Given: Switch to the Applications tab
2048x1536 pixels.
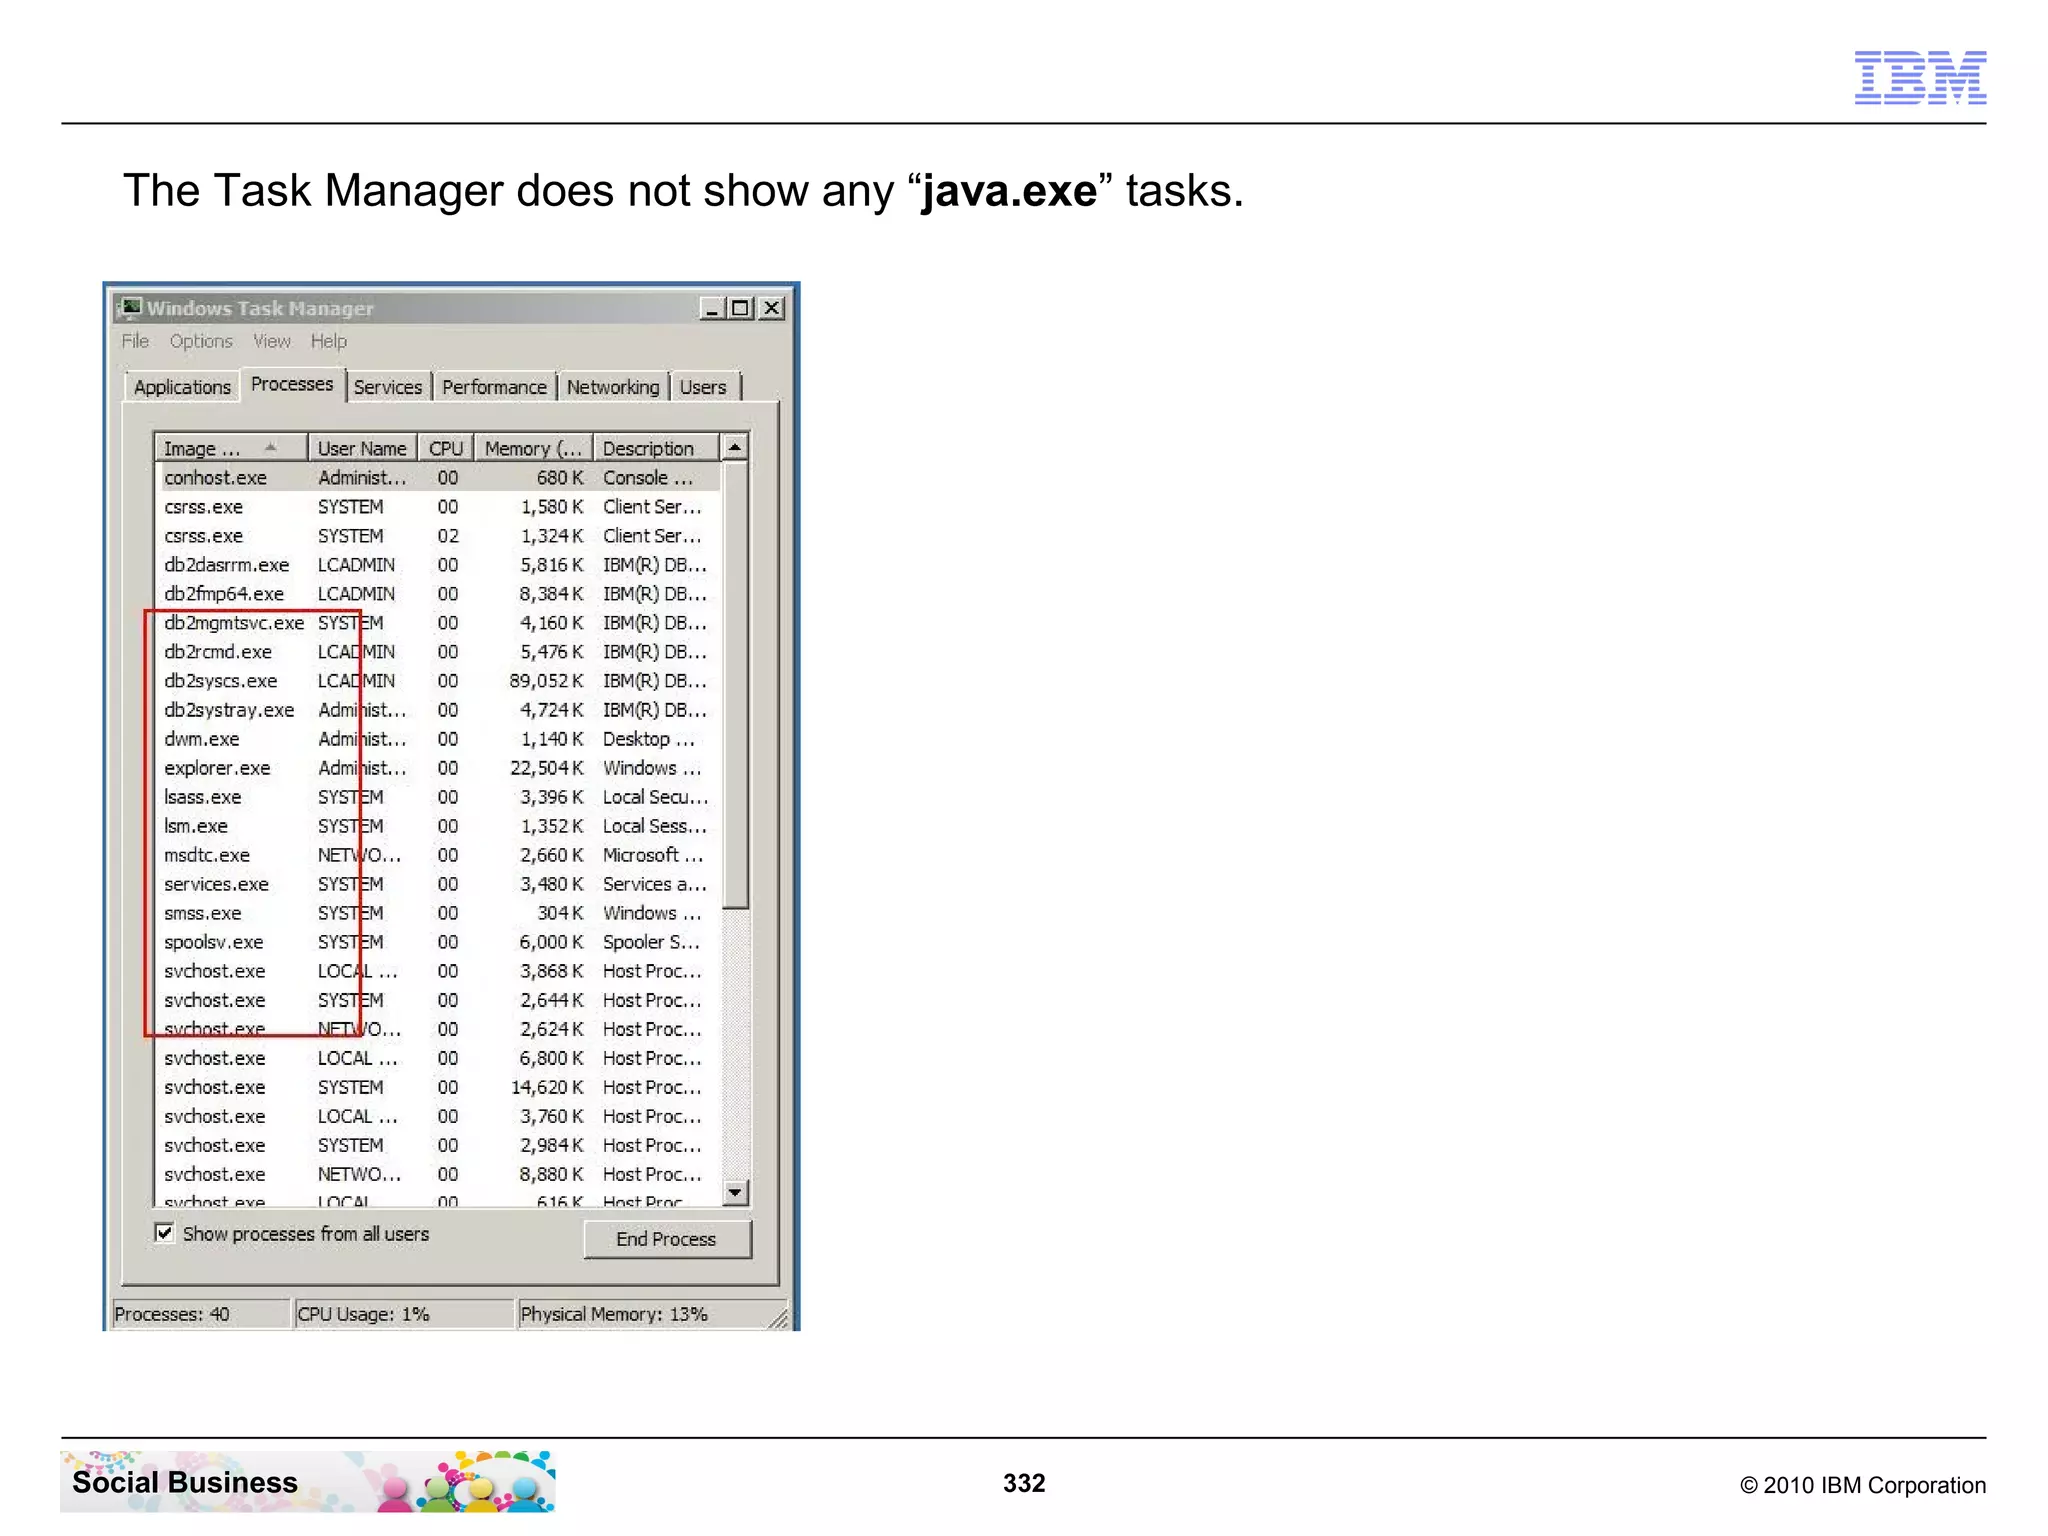Looking at the screenshot, I should [x=182, y=387].
